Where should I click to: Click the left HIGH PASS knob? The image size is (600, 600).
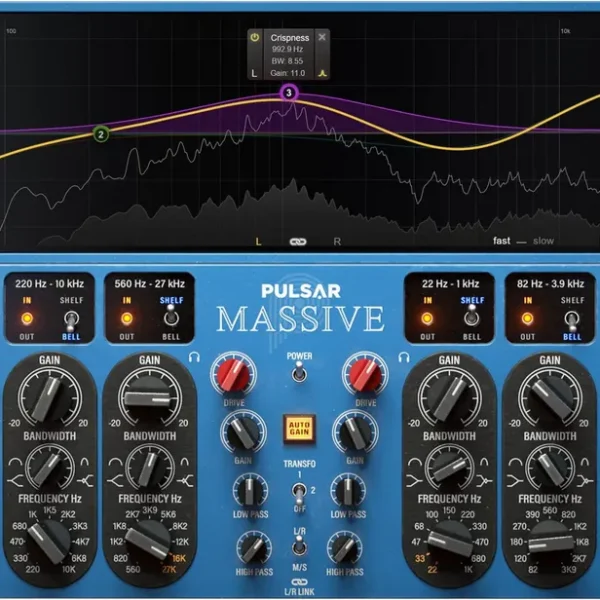click(254, 548)
